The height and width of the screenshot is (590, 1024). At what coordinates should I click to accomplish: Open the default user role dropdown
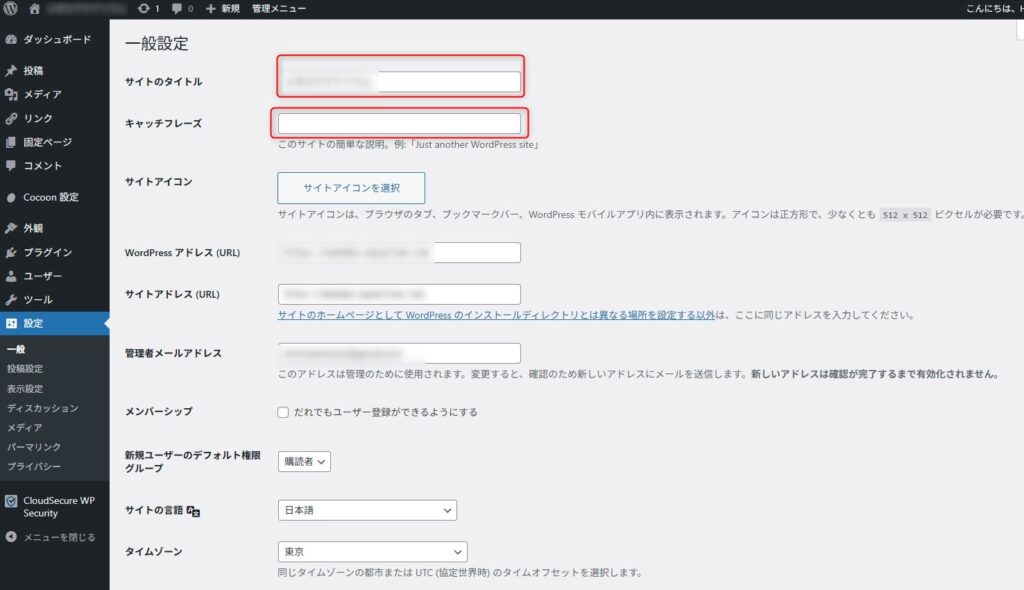point(304,461)
